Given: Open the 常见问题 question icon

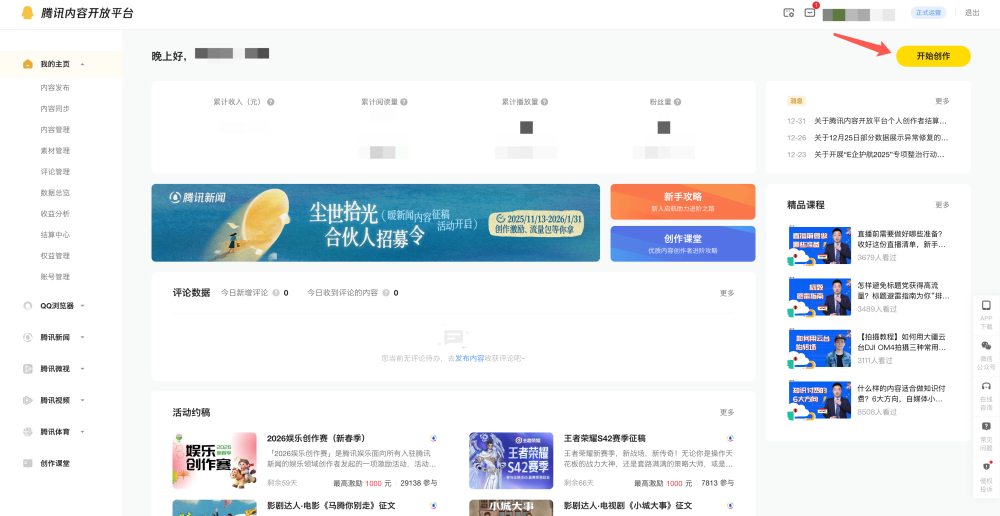Looking at the screenshot, I should pyautogui.click(x=986, y=426).
